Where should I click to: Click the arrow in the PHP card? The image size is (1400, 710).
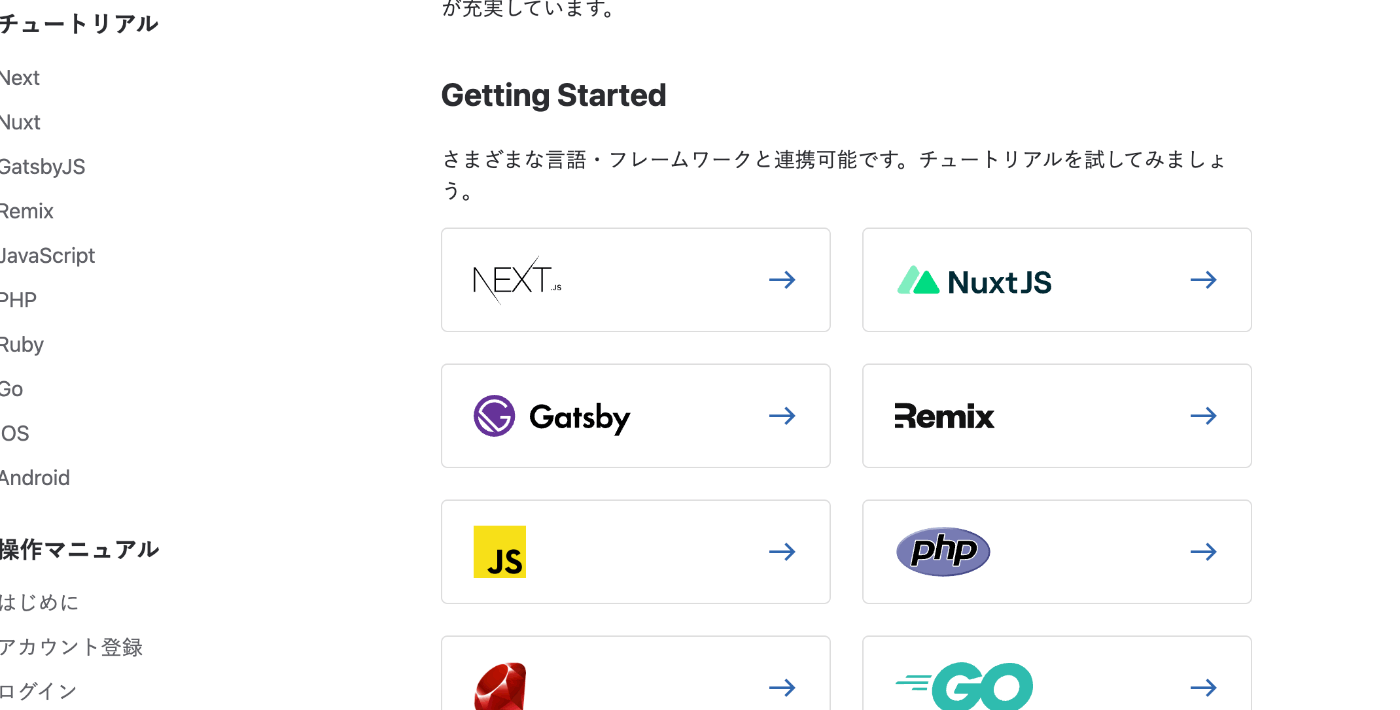pos(1203,552)
